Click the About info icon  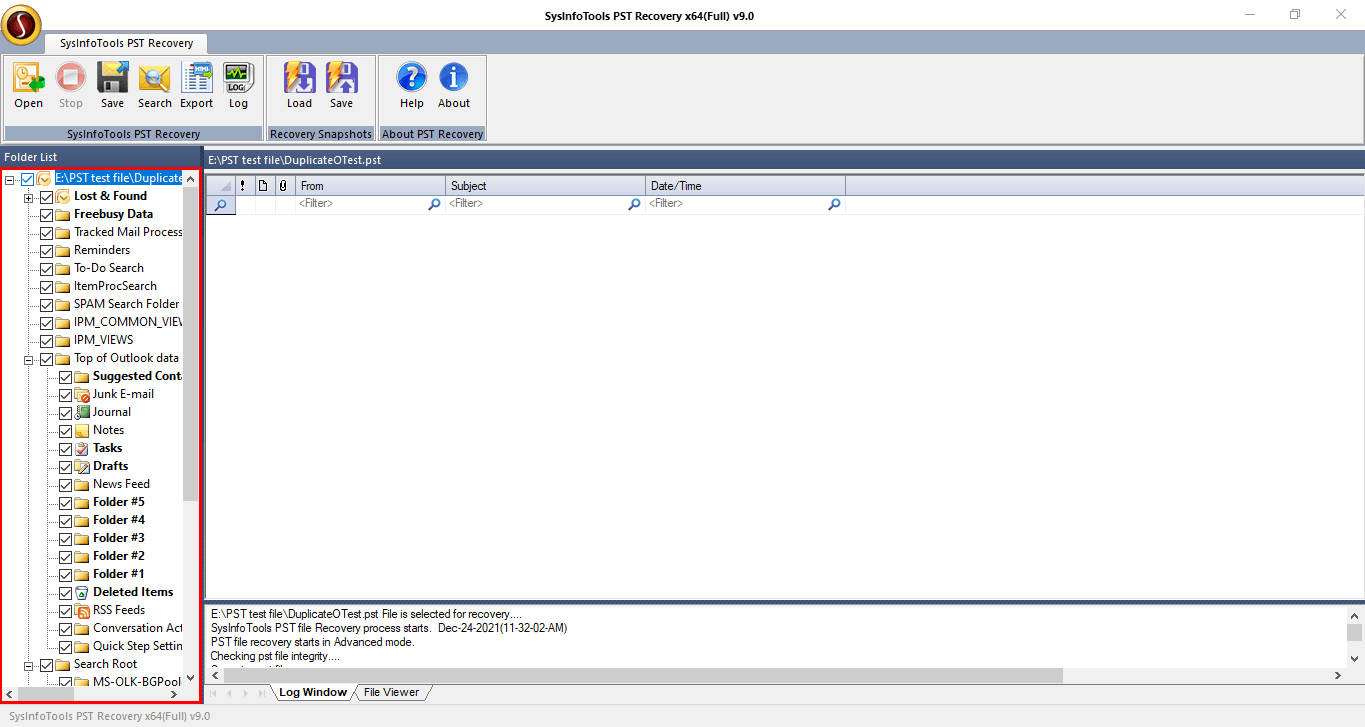(454, 78)
